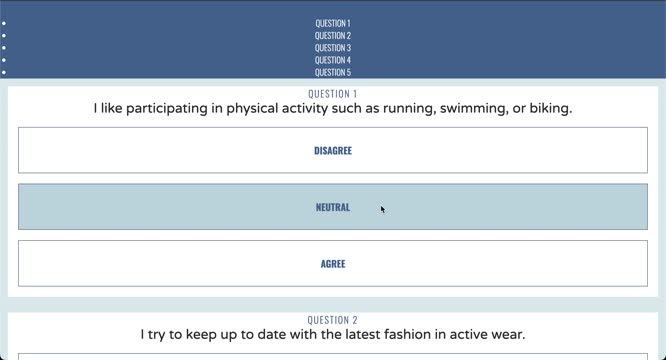Viewport: 666px width, 360px height.
Task: Select the highlighted Neutral answer option
Action: pos(333,207)
